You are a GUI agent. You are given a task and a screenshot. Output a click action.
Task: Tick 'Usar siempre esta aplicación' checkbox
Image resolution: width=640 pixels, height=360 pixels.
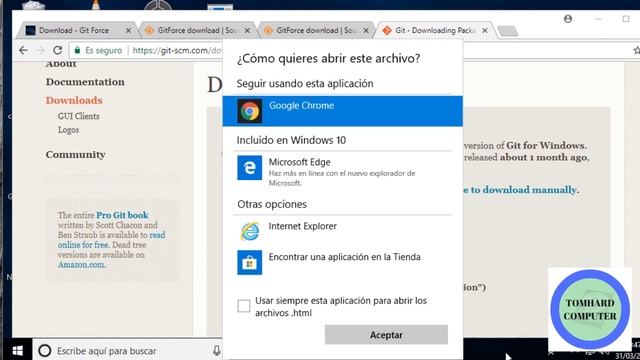pos(244,306)
